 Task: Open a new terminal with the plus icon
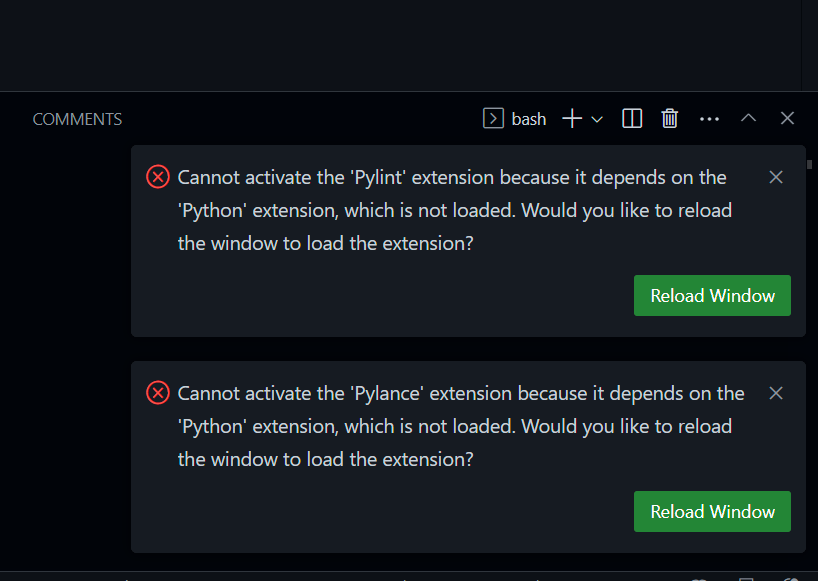coord(569,118)
